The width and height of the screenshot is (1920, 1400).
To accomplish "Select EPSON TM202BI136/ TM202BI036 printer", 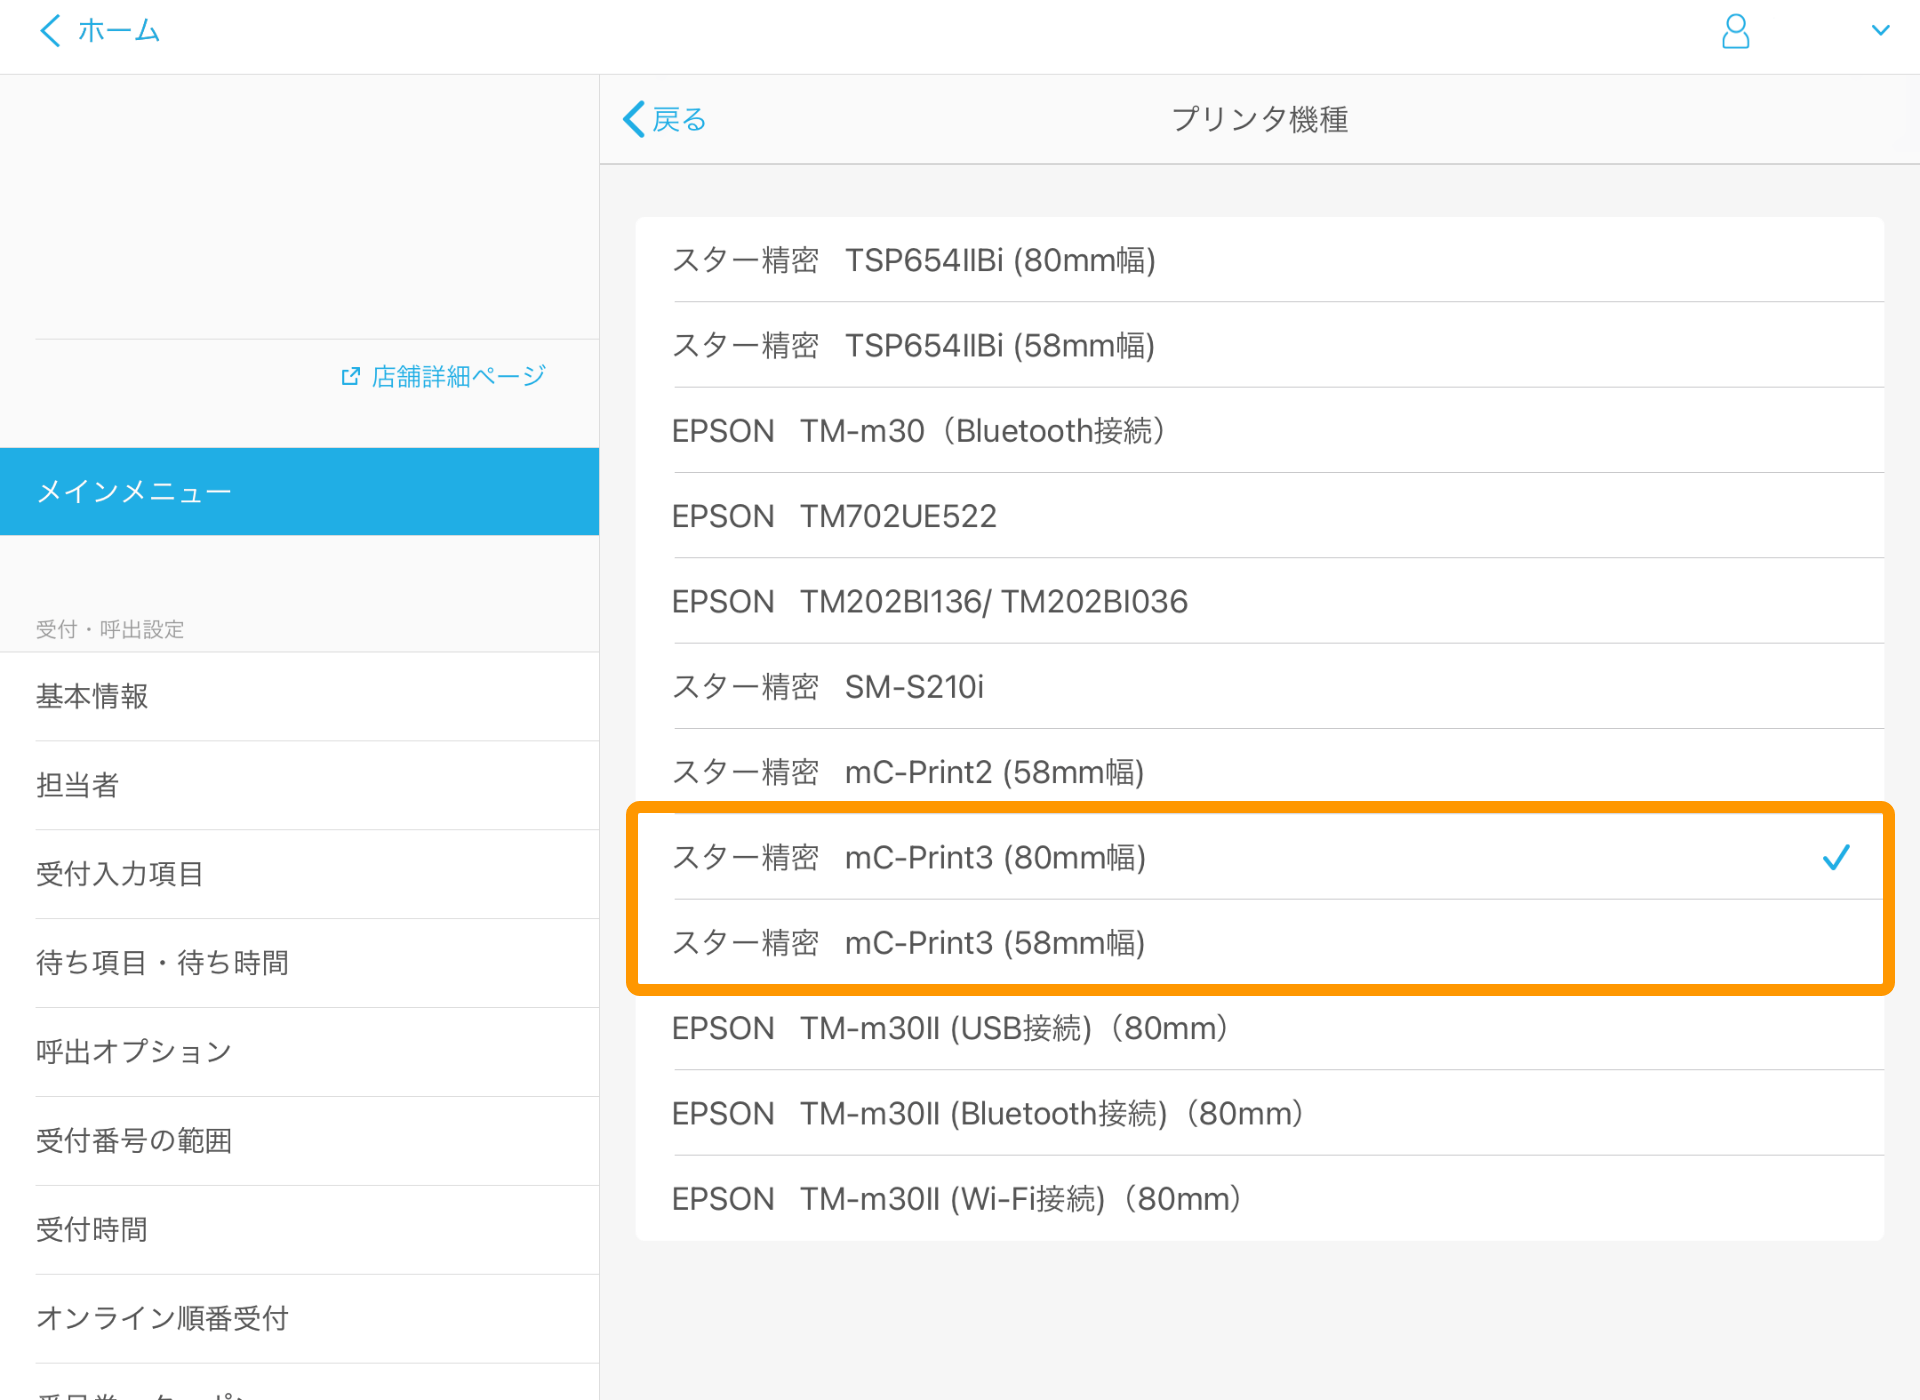I will pyautogui.click(x=1259, y=601).
